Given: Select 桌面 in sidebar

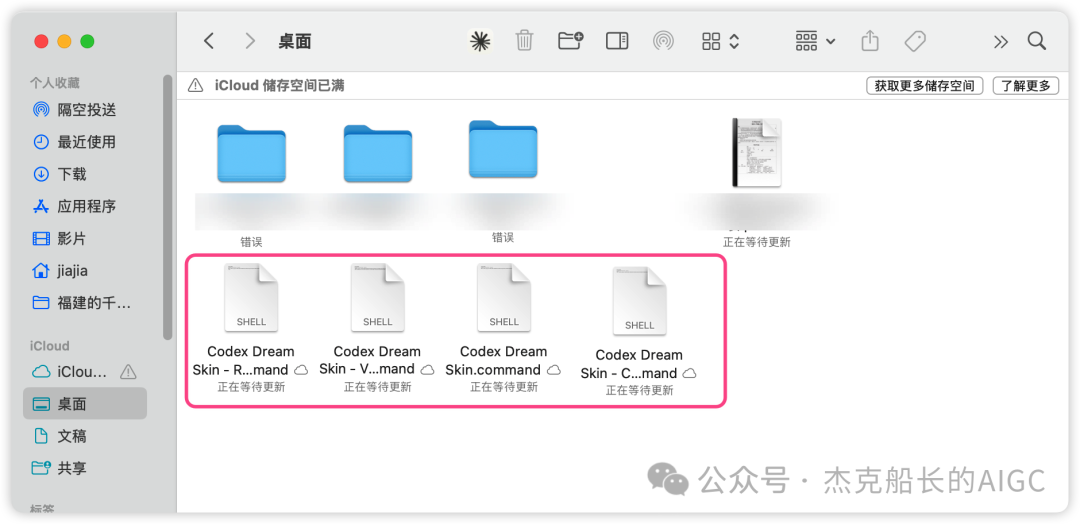Looking at the screenshot, I should pyautogui.click(x=85, y=404).
